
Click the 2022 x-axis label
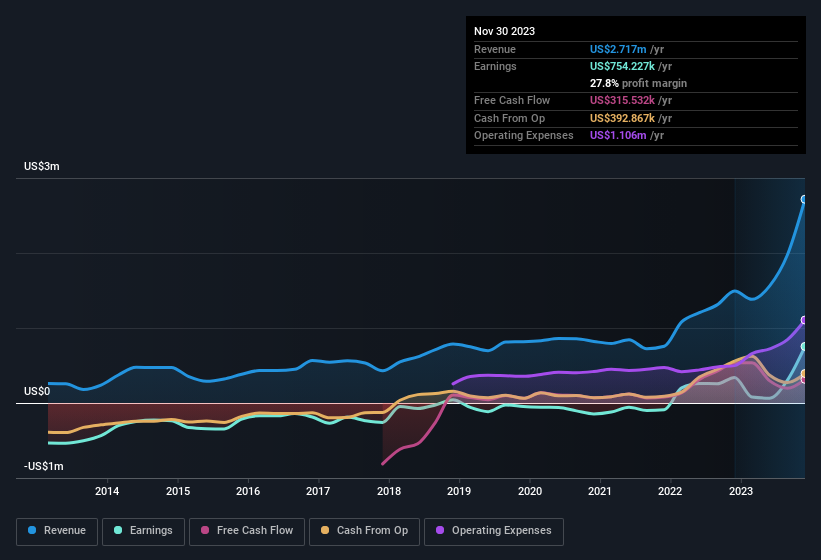pyautogui.click(x=670, y=491)
